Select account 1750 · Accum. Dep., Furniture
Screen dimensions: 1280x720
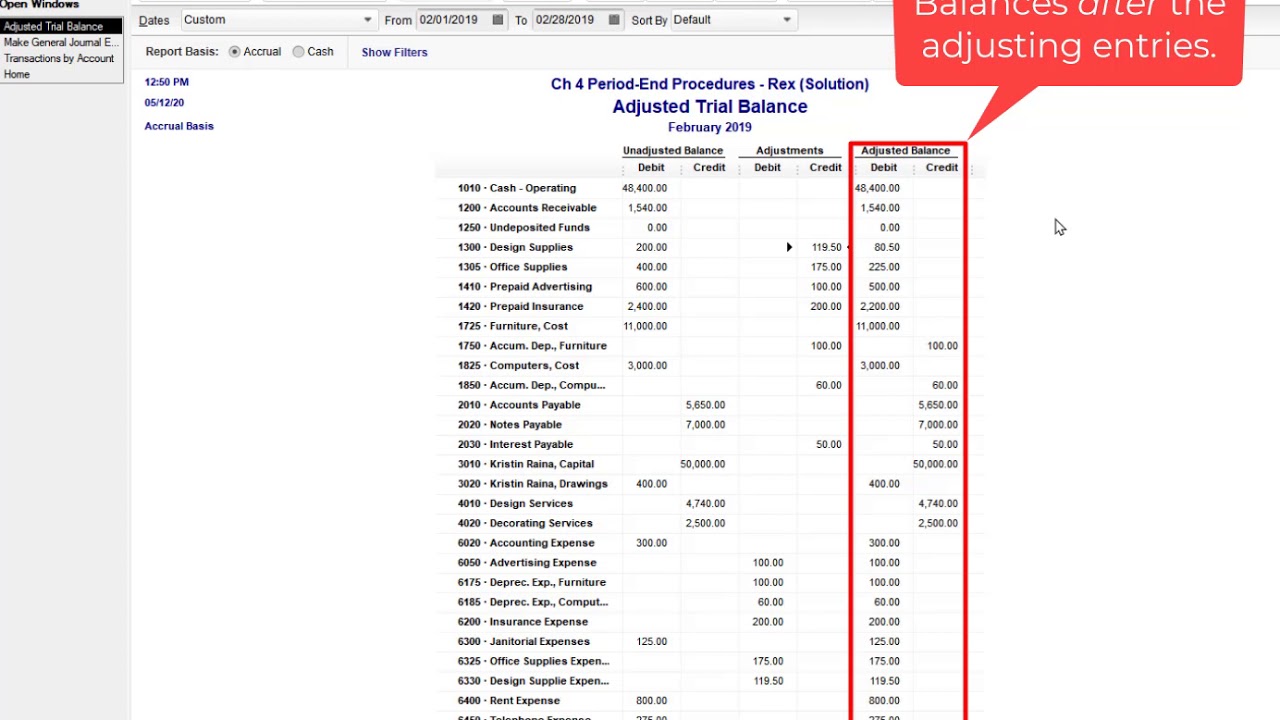point(532,346)
